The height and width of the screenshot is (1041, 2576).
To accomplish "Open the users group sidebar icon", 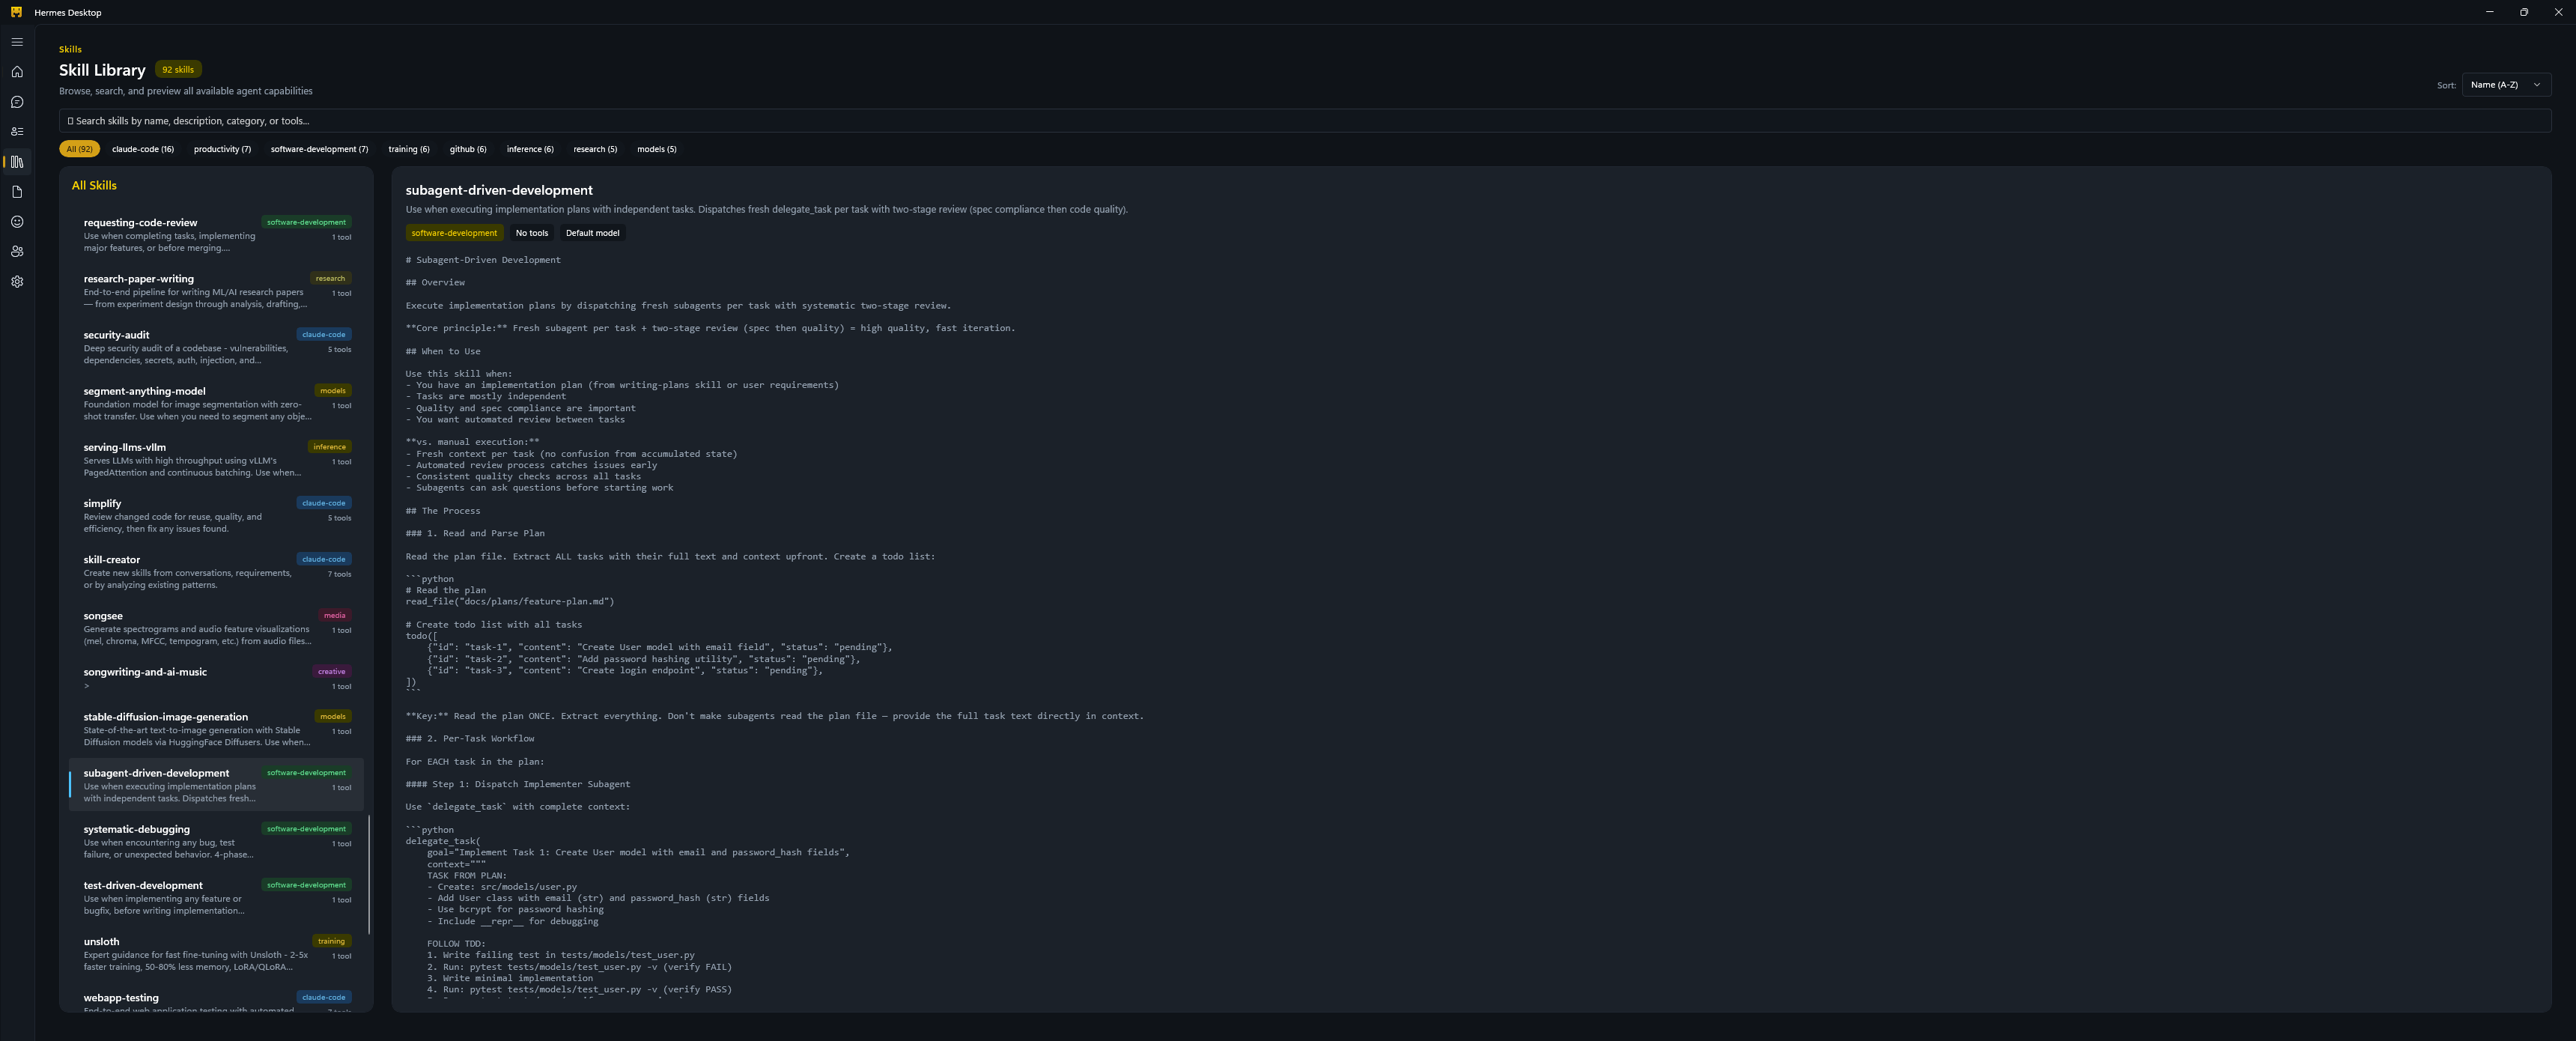I will pos(17,252).
